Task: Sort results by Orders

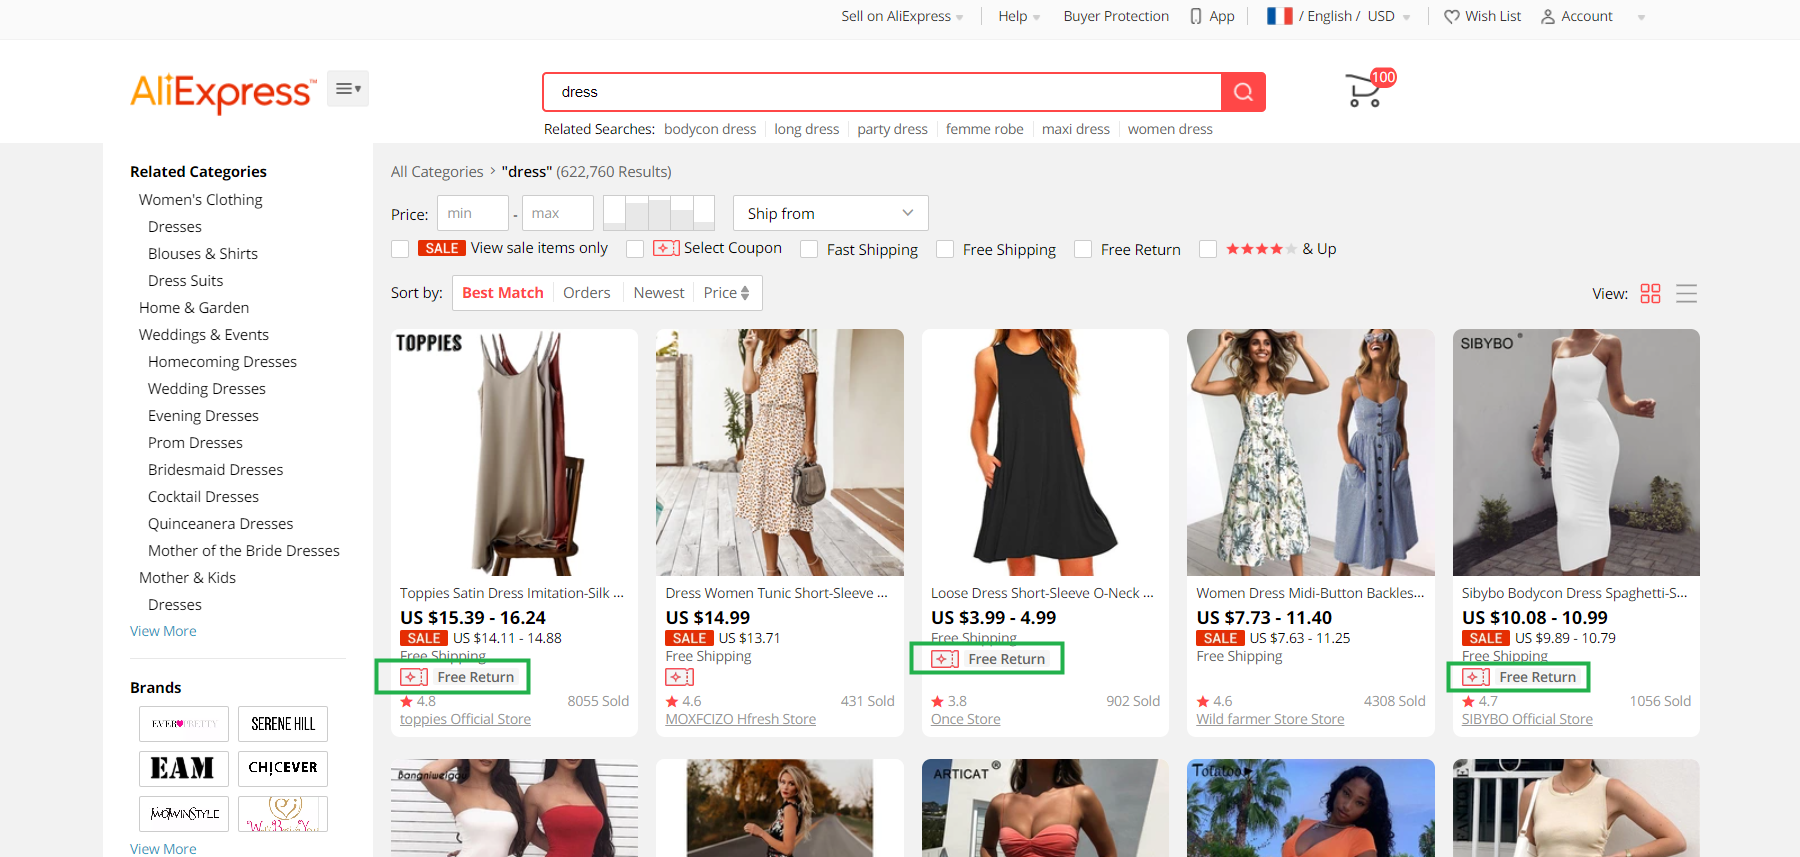Action: 587,293
